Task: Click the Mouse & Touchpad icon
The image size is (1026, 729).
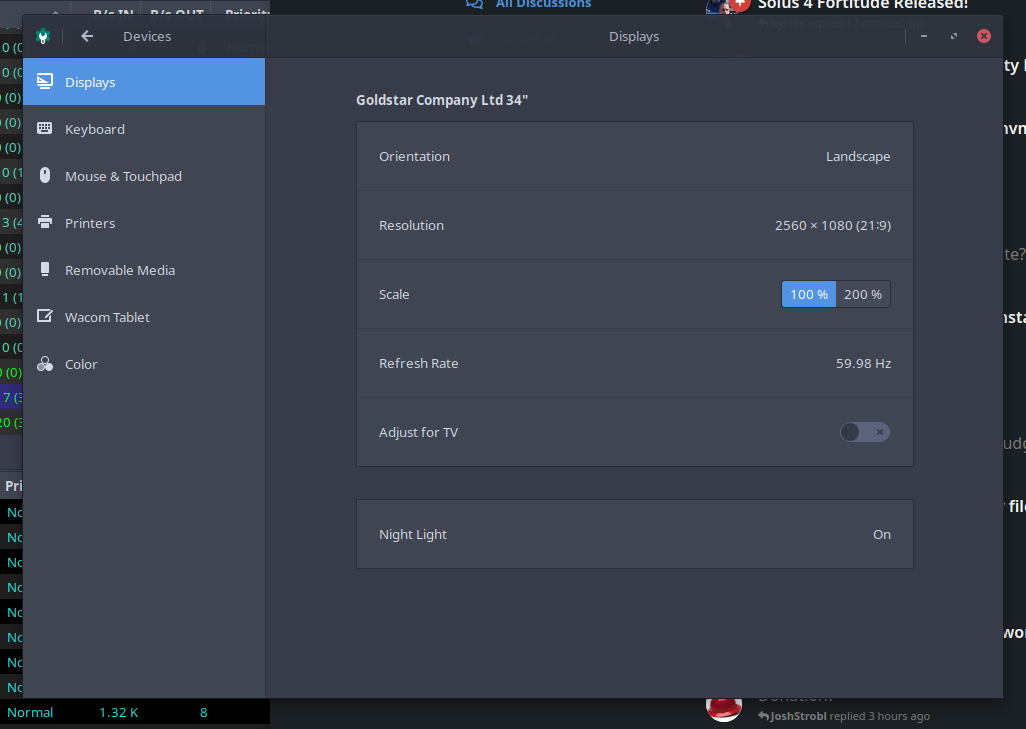Action: pyautogui.click(x=45, y=176)
